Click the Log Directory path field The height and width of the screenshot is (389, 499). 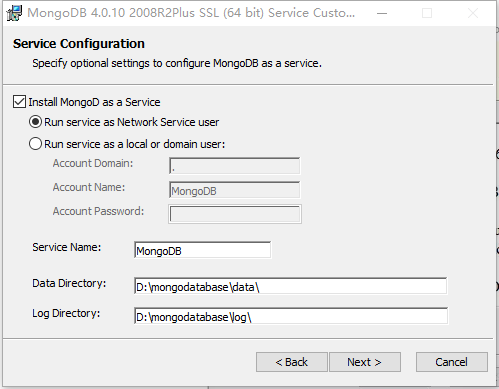[x=291, y=316]
